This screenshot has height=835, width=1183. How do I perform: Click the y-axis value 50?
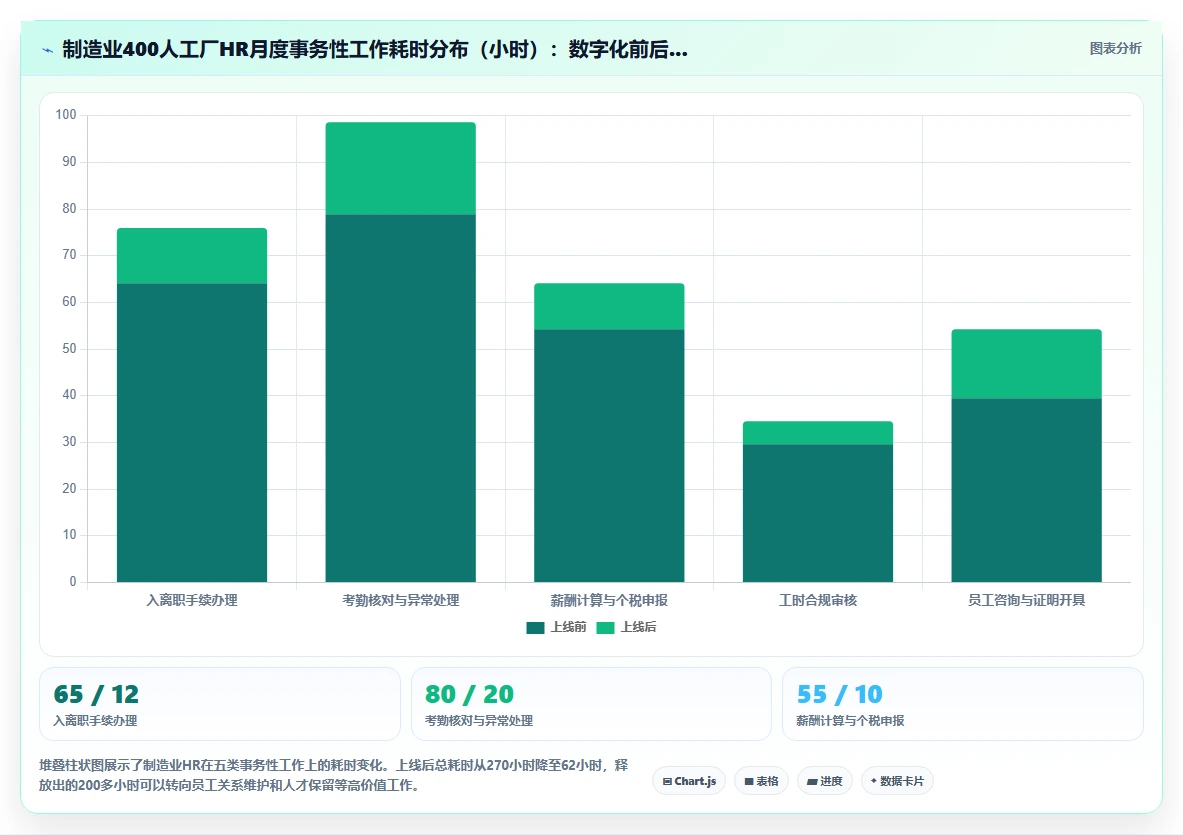[x=69, y=348]
